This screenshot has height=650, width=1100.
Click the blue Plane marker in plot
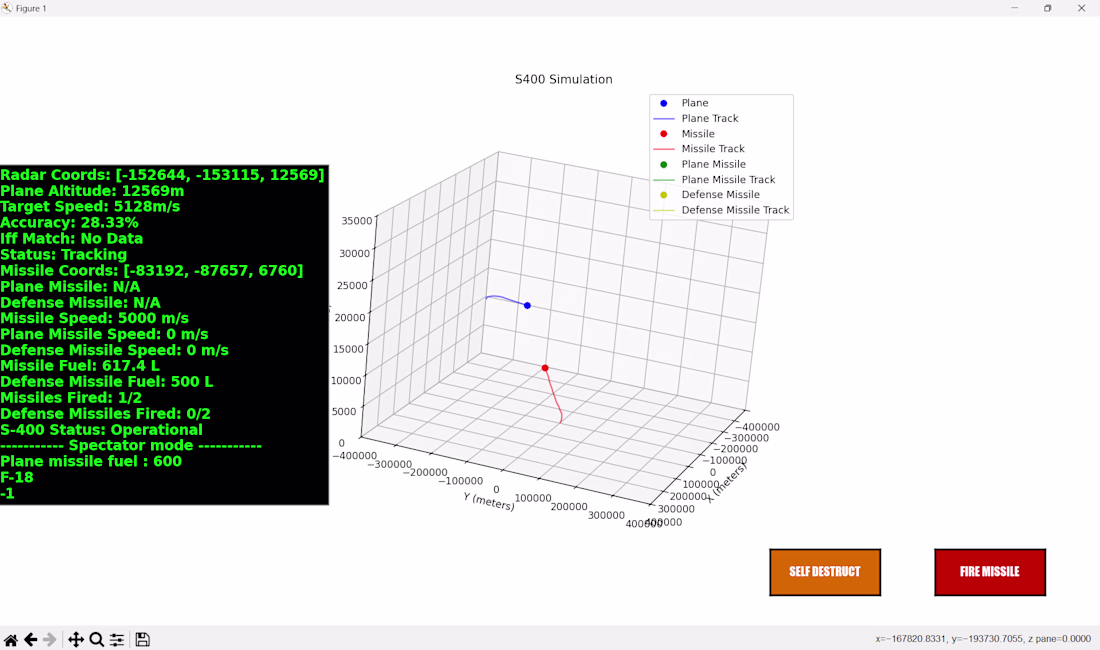(528, 306)
